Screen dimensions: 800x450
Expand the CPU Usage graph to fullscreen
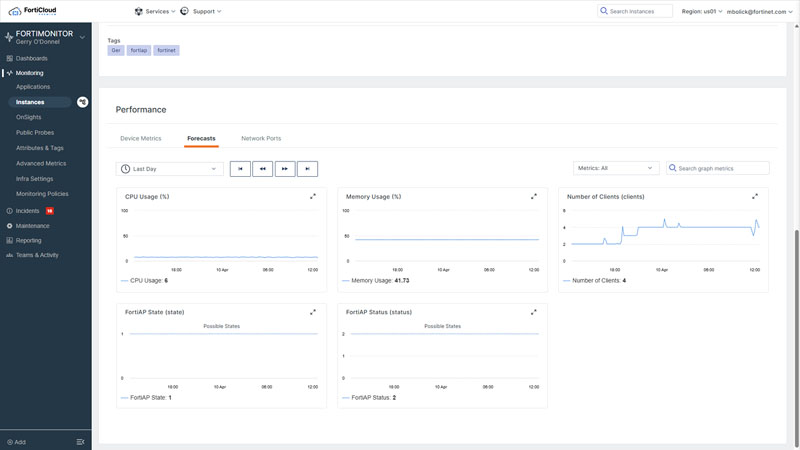click(x=313, y=197)
